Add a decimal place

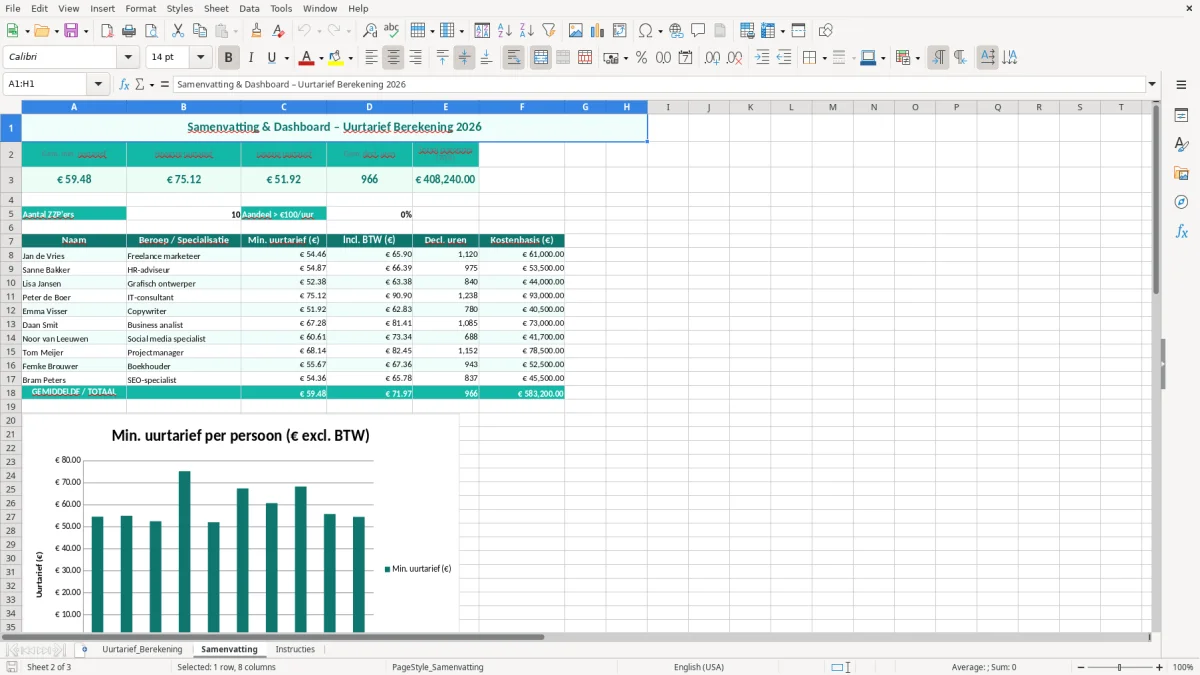713,58
